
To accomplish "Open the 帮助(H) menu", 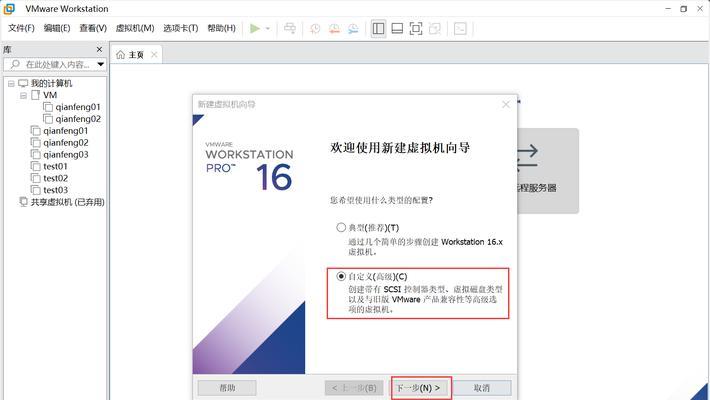I will pyautogui.click(x=221, y=28).
